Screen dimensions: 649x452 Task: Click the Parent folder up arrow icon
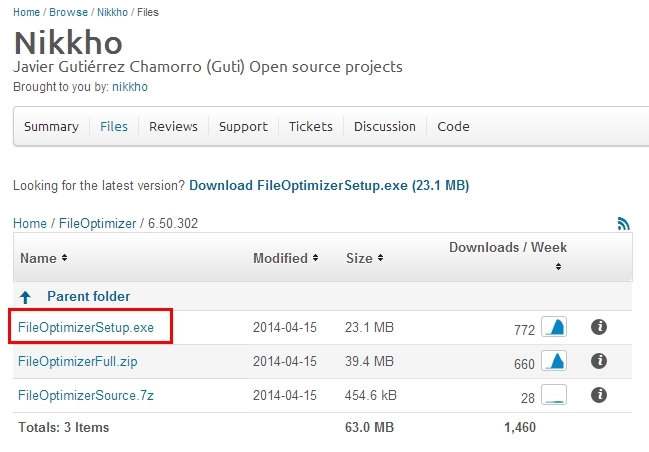(25, 297)
